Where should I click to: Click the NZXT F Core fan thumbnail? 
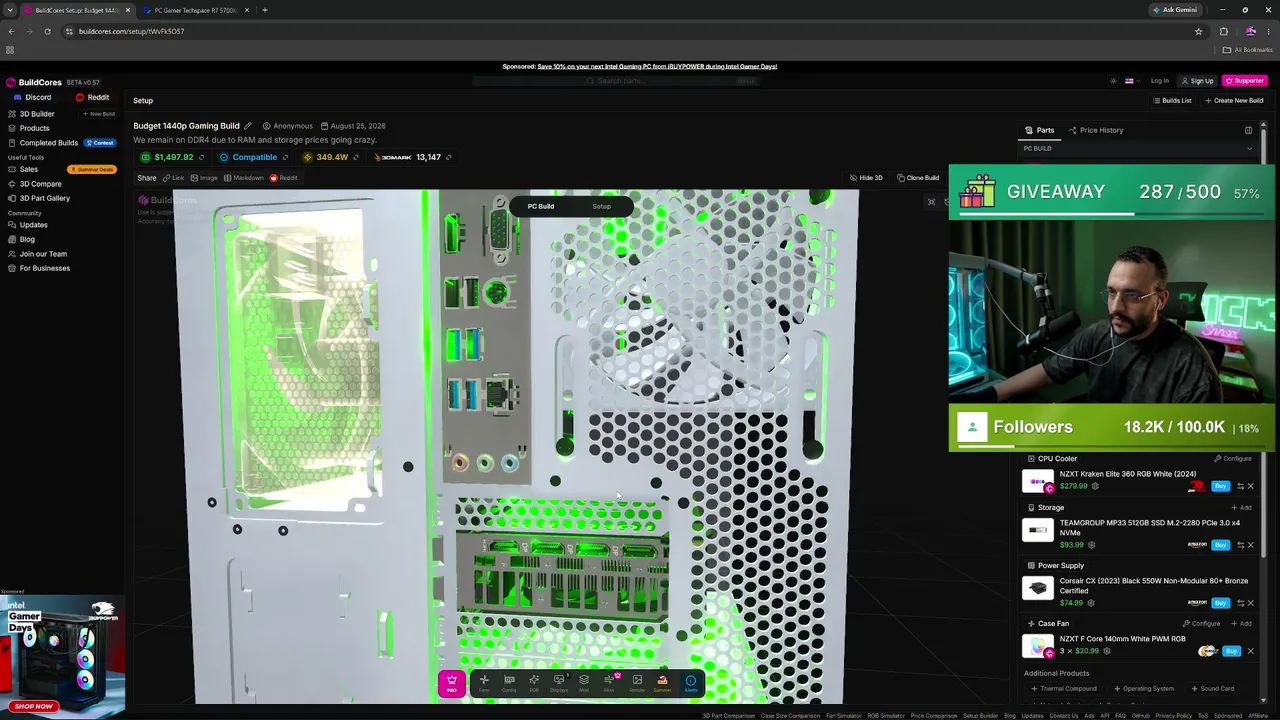click(x=1038, y=646)
